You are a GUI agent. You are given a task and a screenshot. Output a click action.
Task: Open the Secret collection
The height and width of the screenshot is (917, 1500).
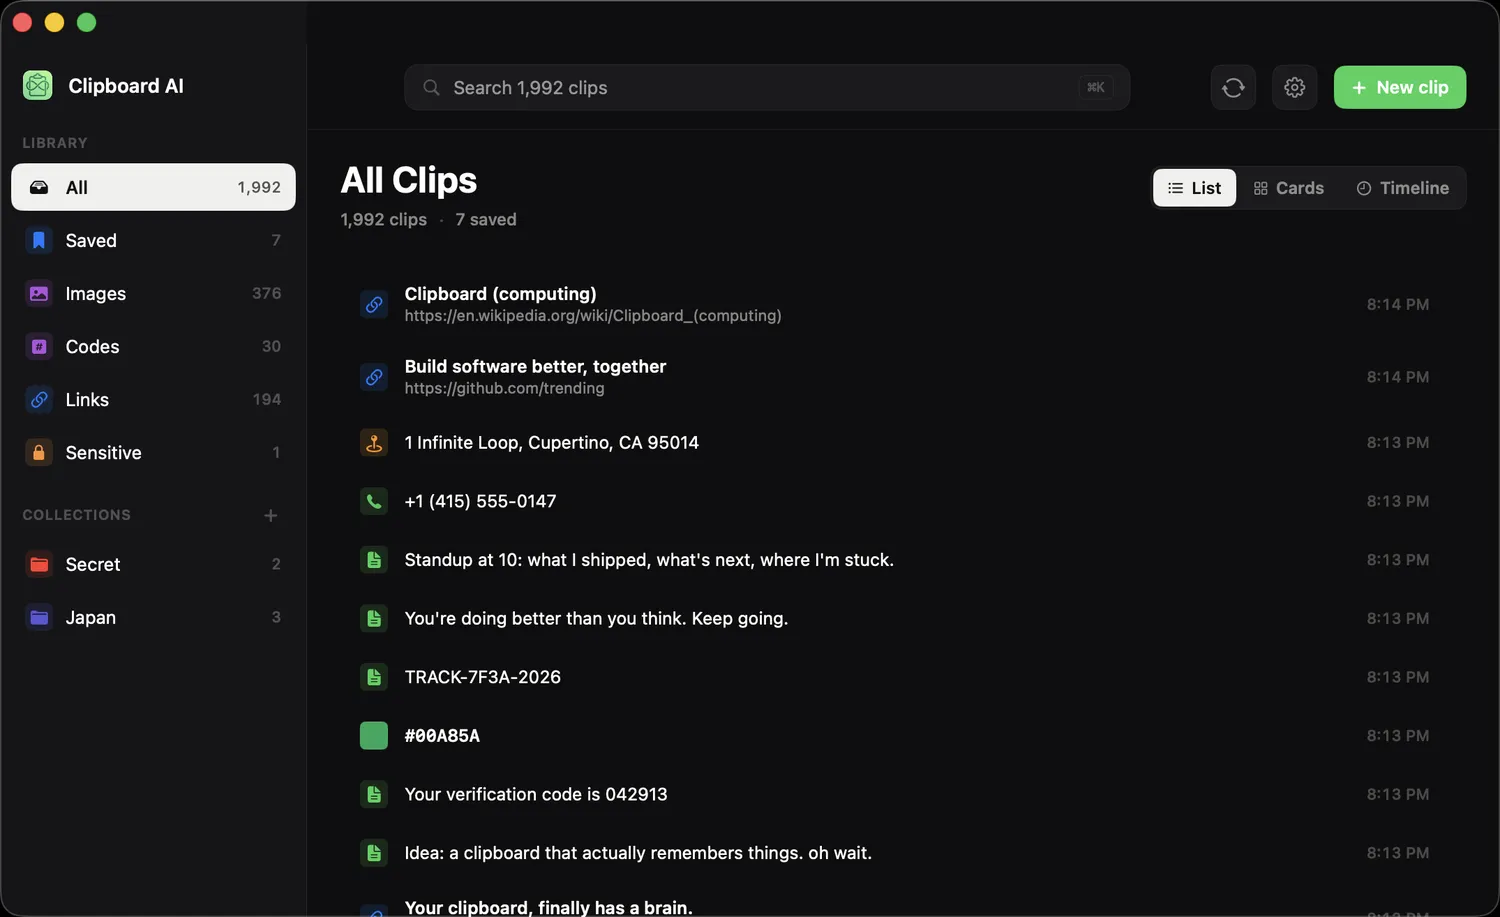point(153,564)
